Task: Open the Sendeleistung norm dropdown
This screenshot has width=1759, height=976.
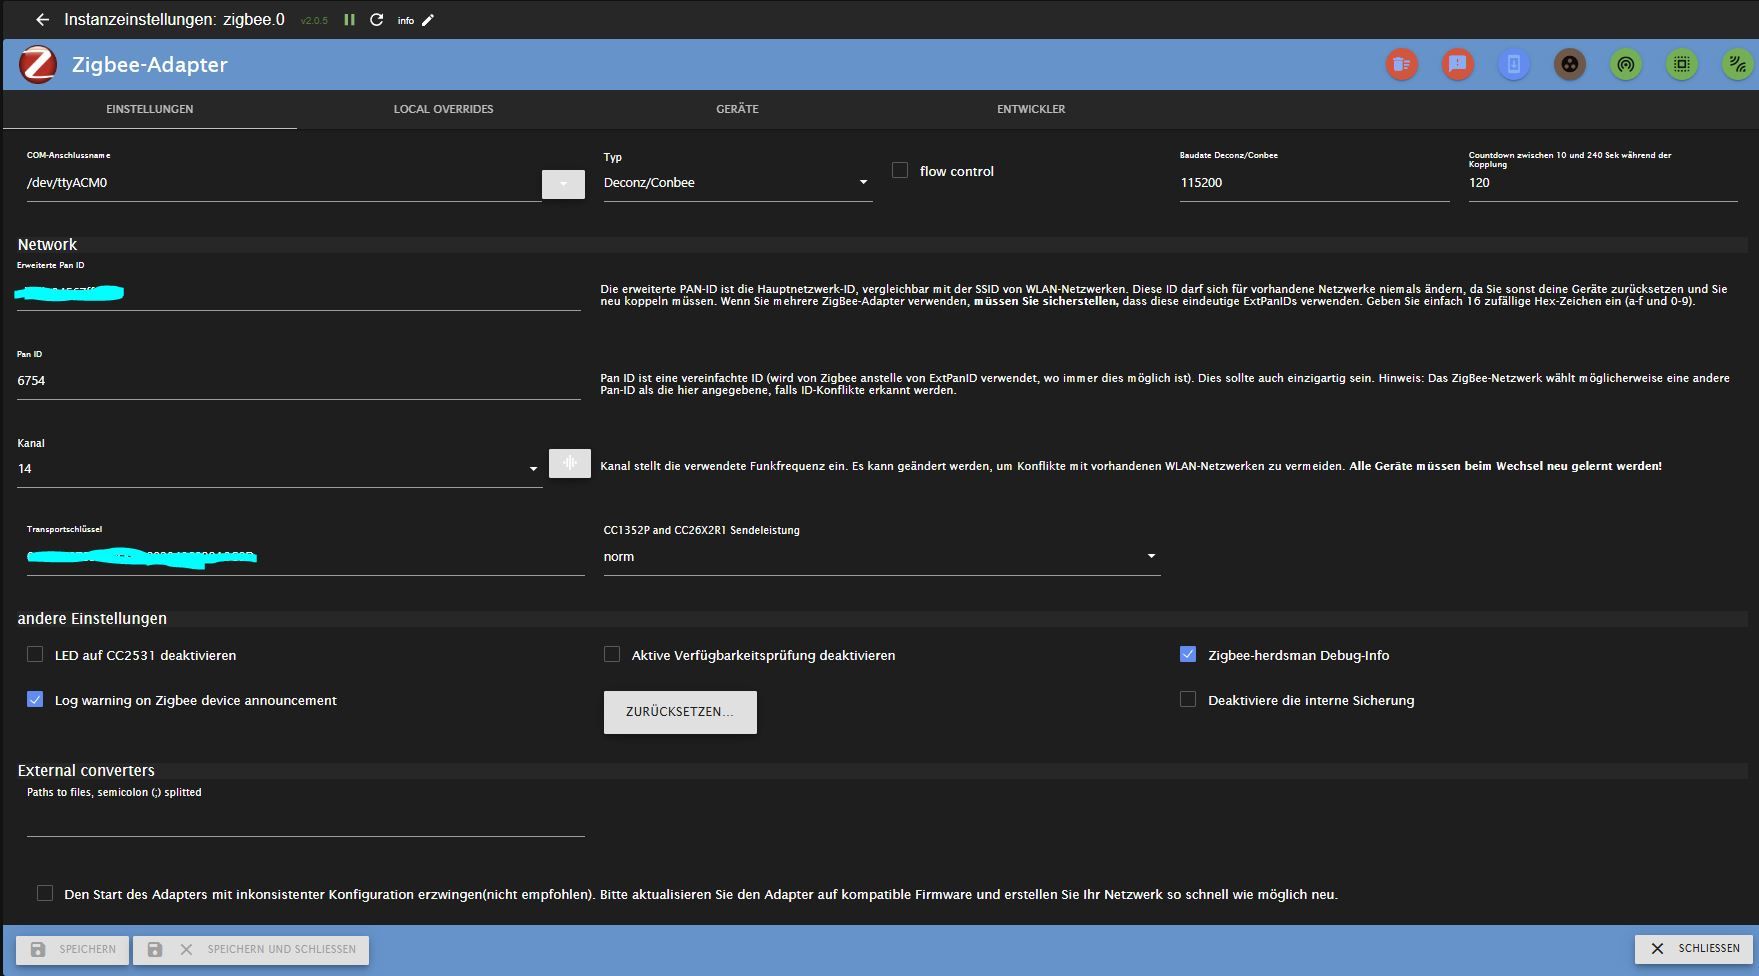Action: pos(882,557)
